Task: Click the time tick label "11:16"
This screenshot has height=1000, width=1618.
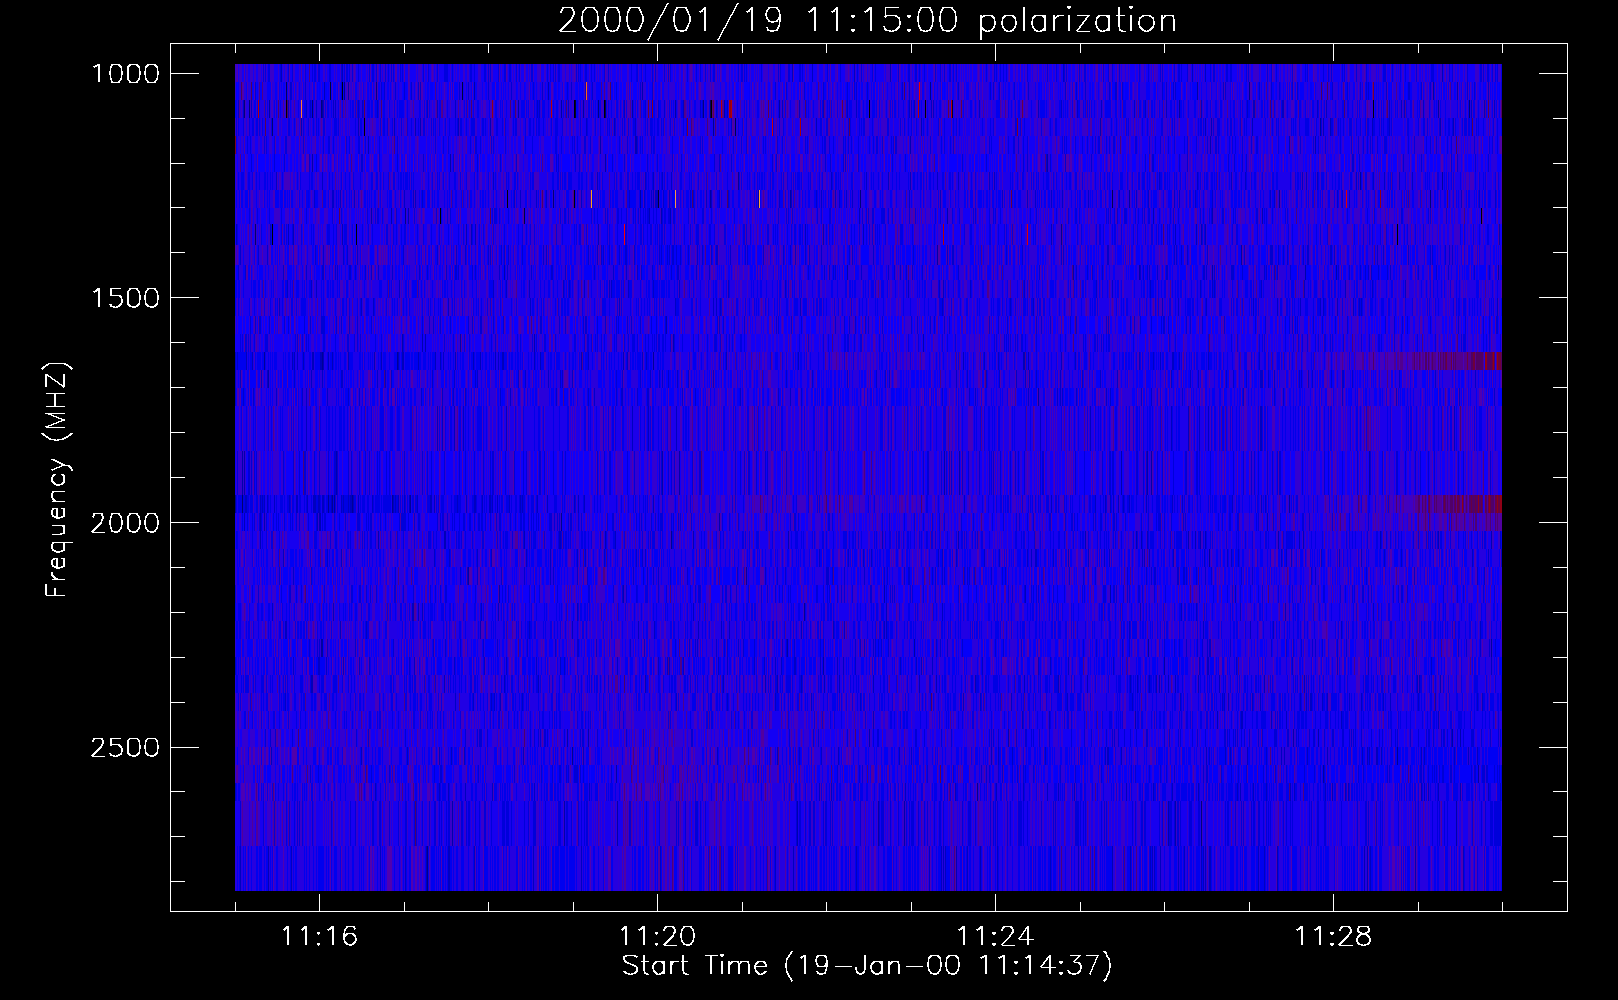Action: click(x=320, y=937)
